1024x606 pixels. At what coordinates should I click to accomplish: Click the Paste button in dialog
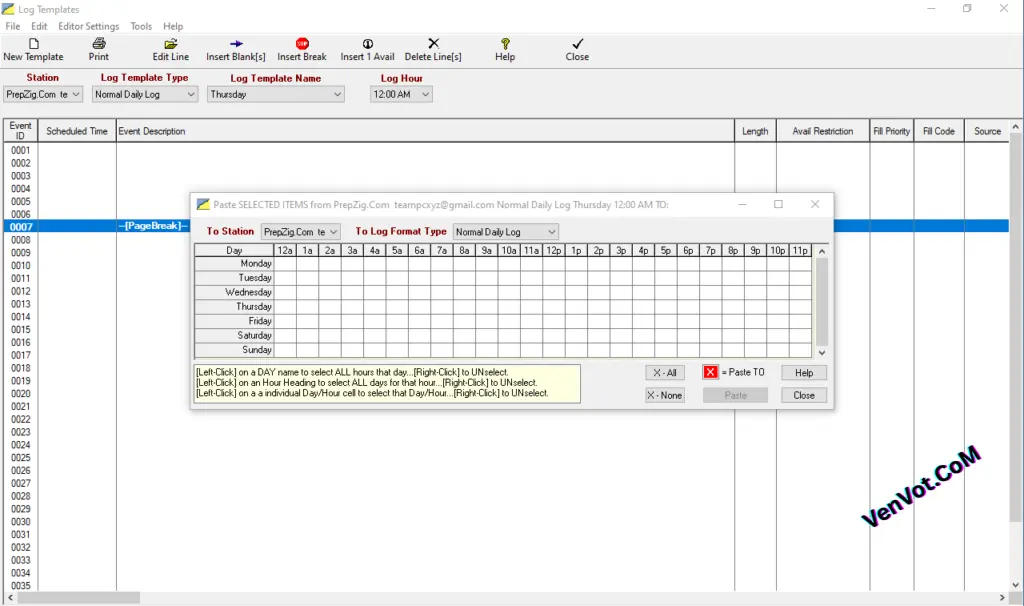point(735,395)
